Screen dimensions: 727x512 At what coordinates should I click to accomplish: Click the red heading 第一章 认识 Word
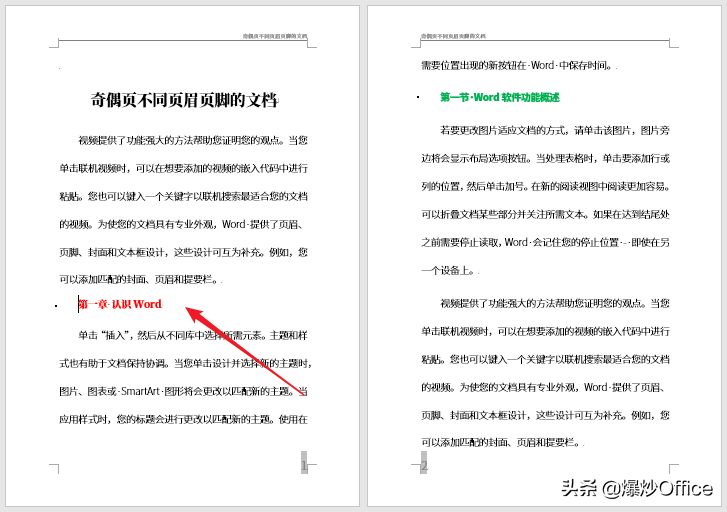(x=120, y=304)
